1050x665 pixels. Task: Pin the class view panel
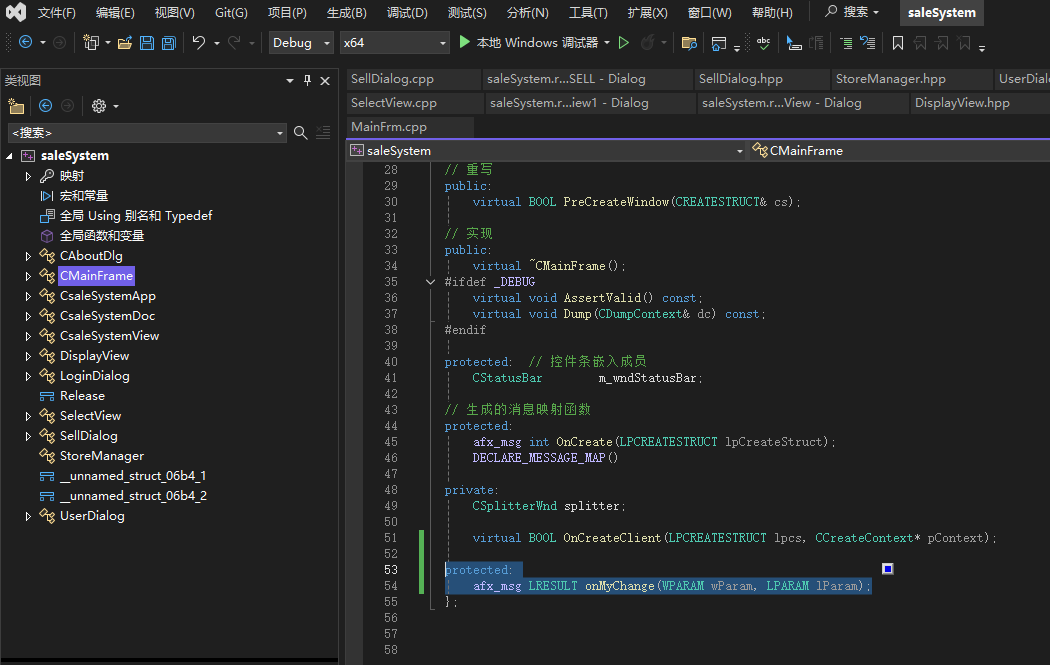308,81
